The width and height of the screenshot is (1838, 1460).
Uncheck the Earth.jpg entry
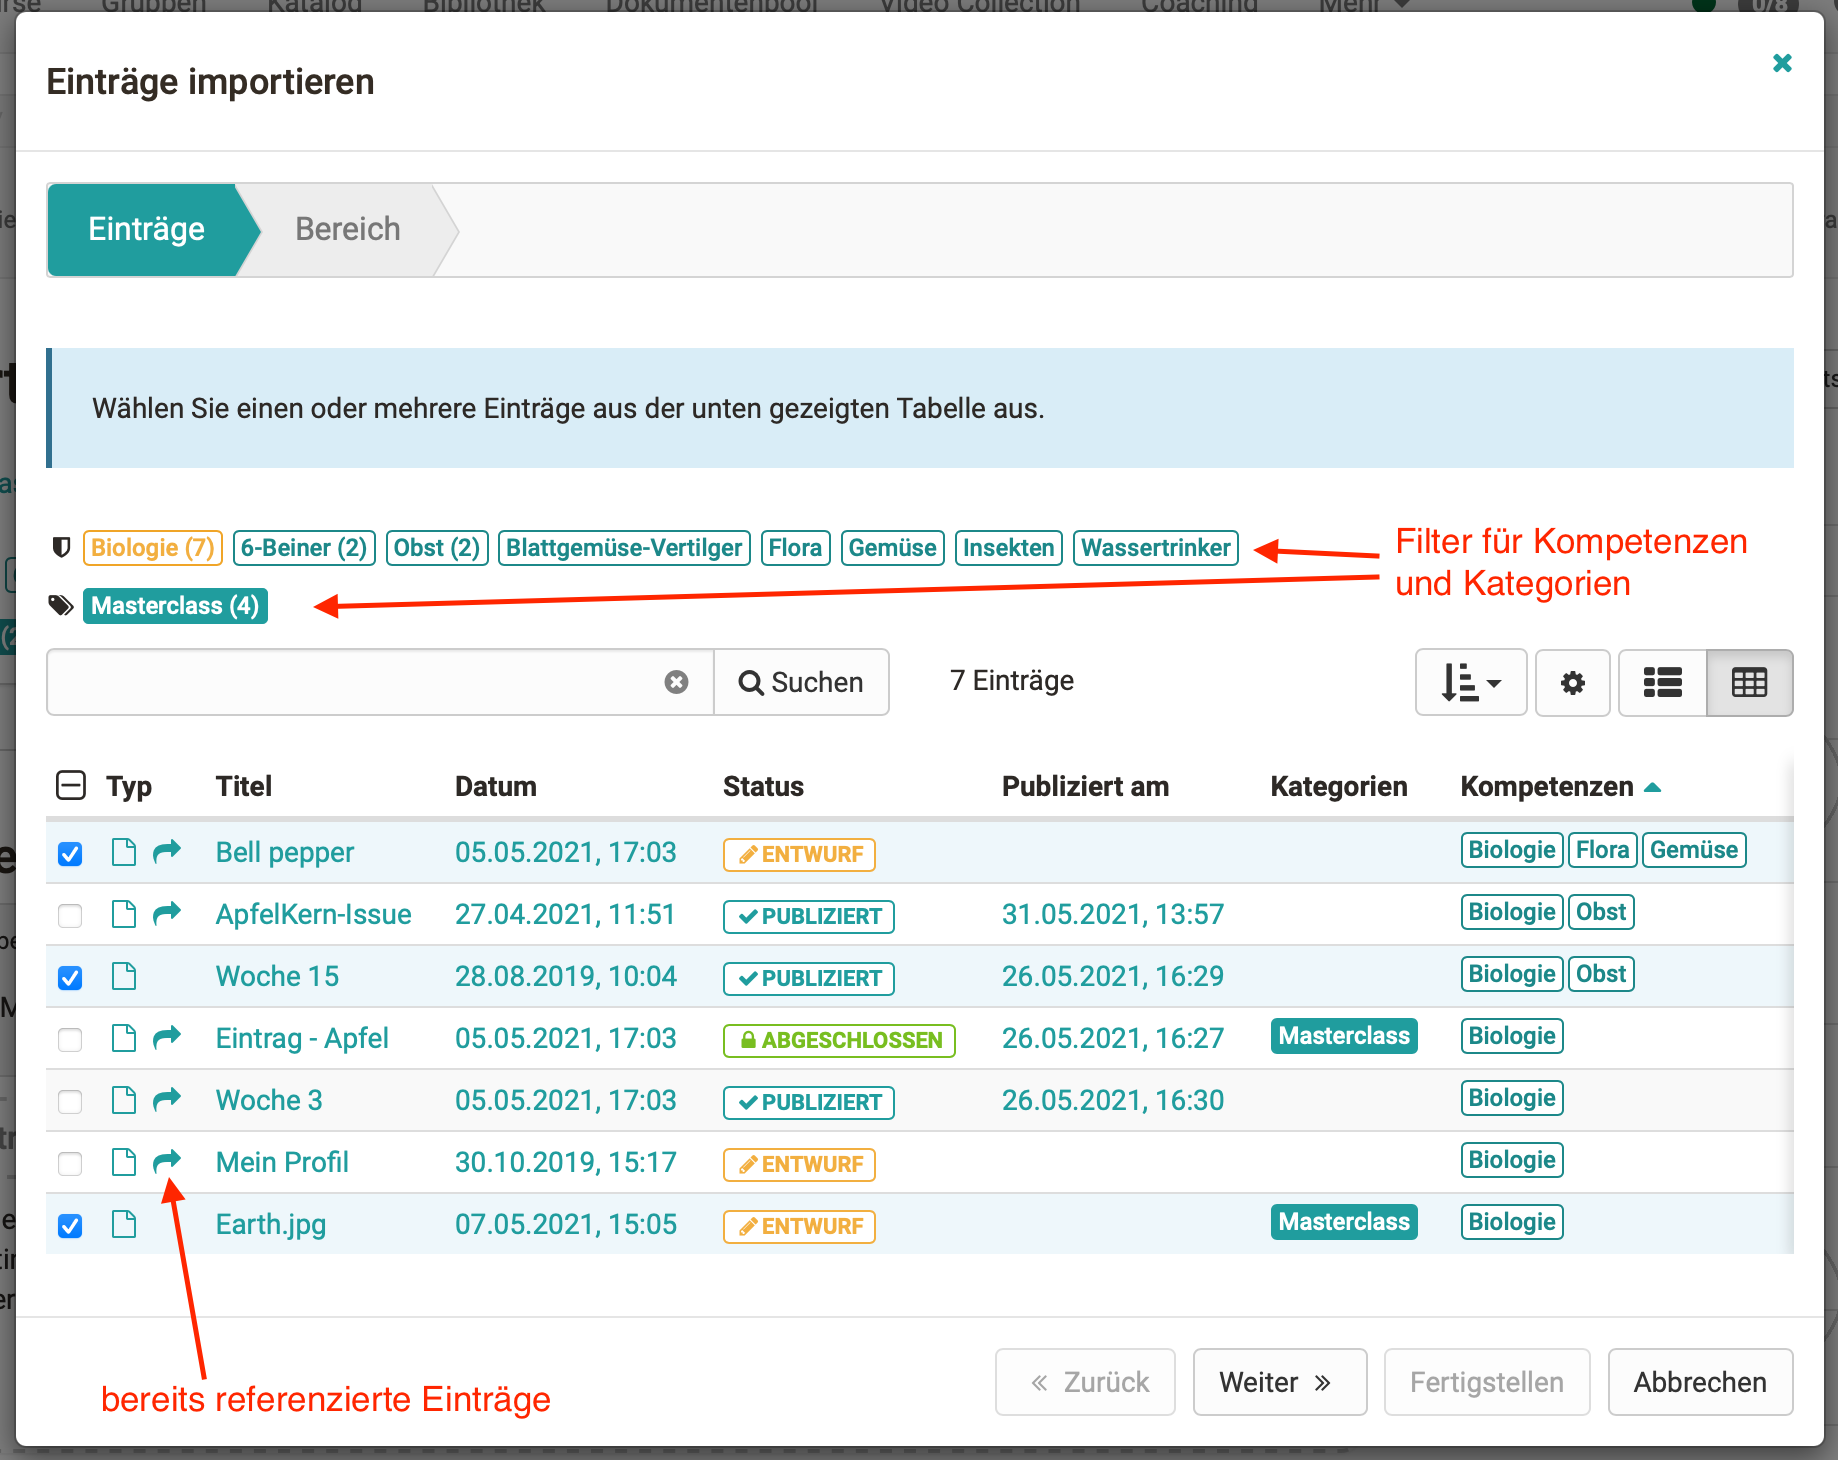click(x=70, y=1226)
